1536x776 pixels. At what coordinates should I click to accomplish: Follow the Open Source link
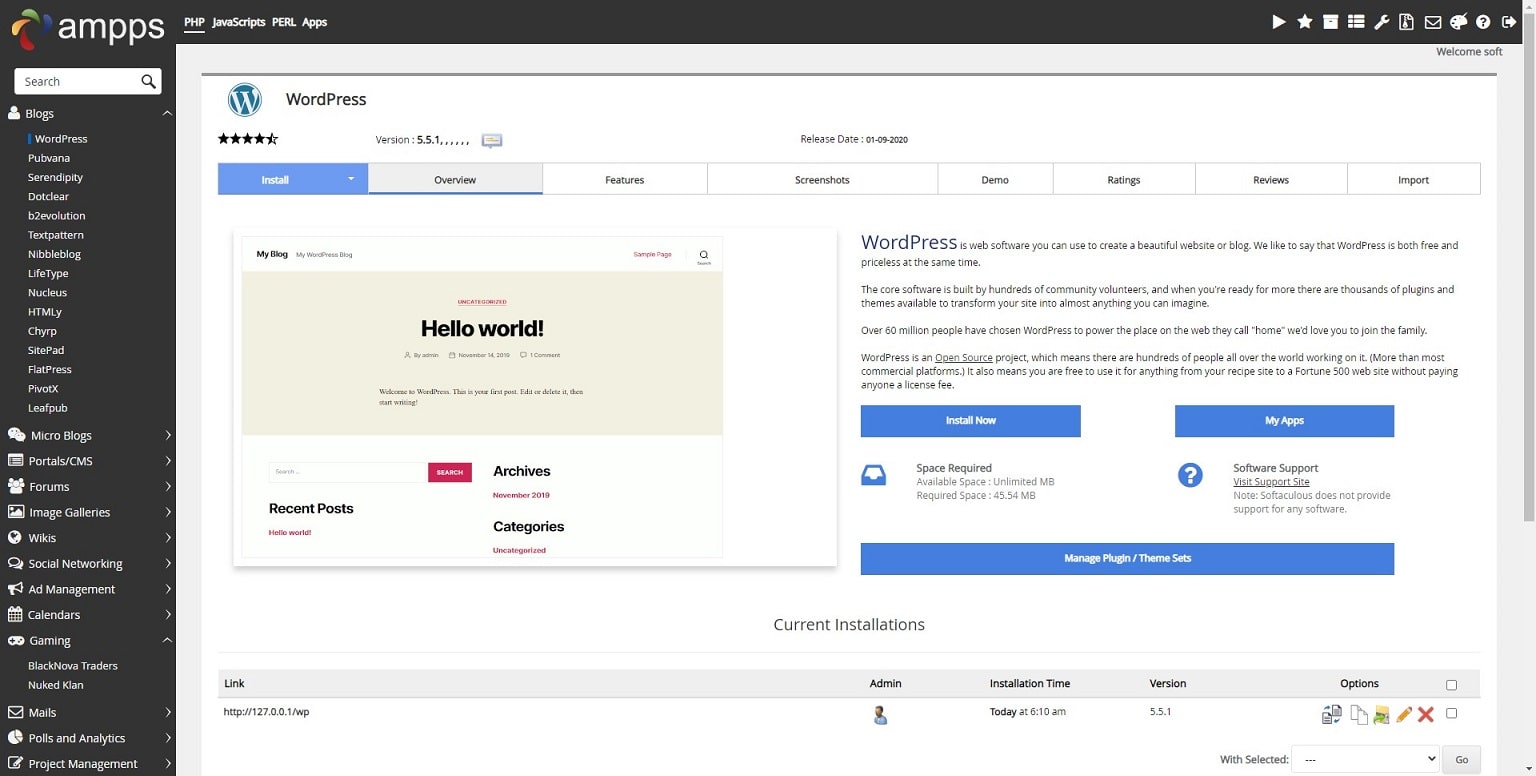pos(963,358)
